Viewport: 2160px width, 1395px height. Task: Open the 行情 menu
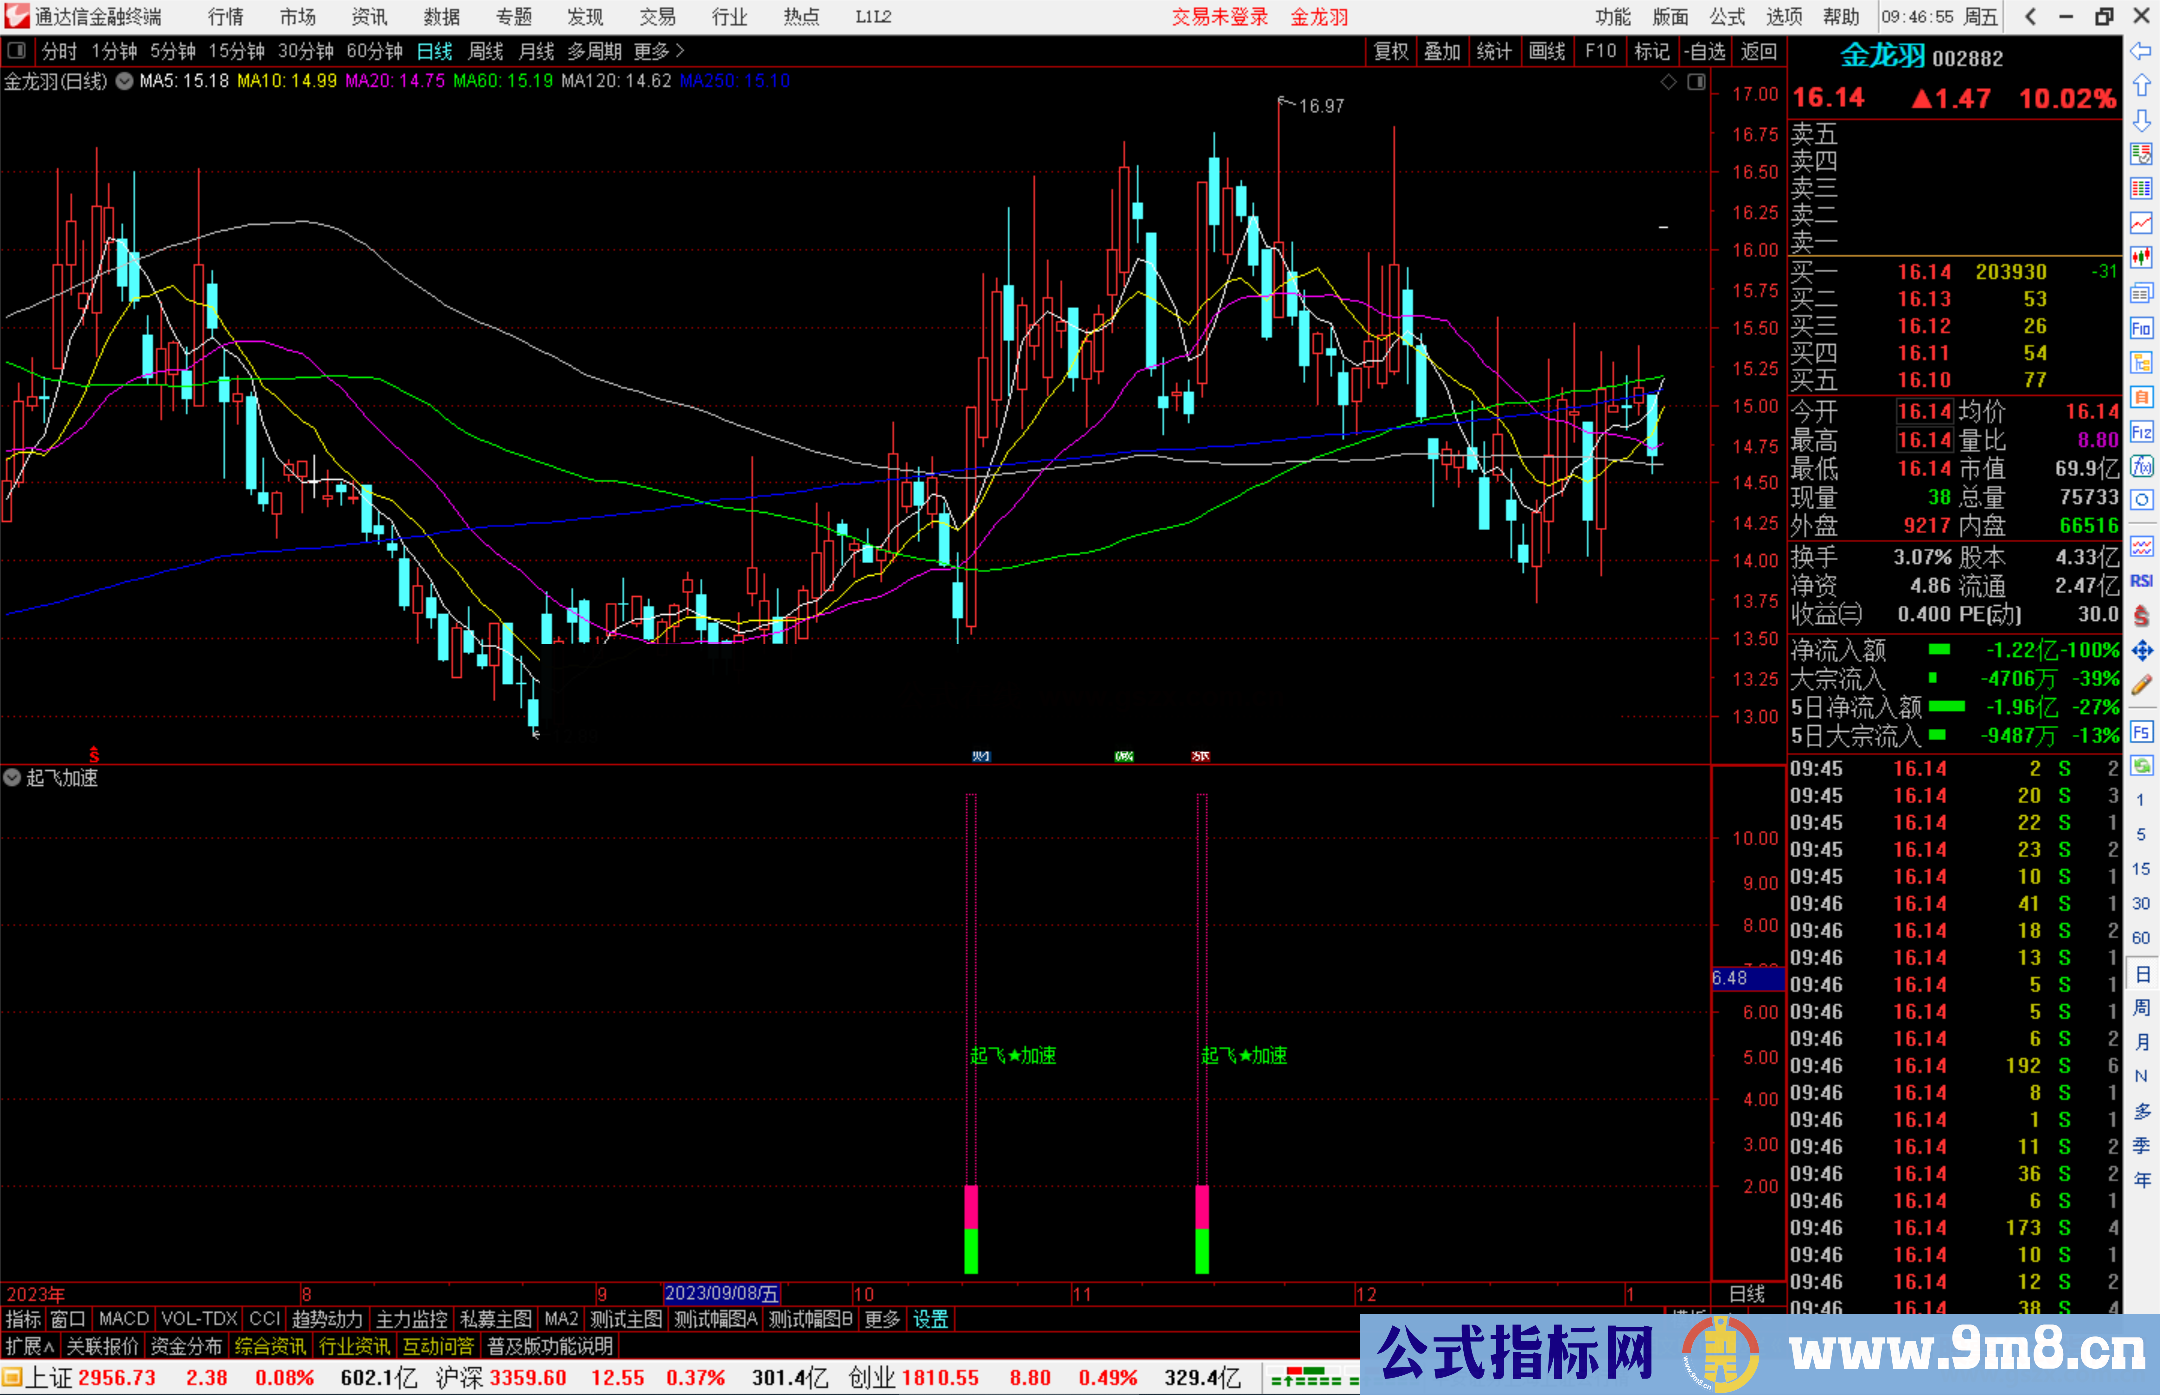point(226,17)
